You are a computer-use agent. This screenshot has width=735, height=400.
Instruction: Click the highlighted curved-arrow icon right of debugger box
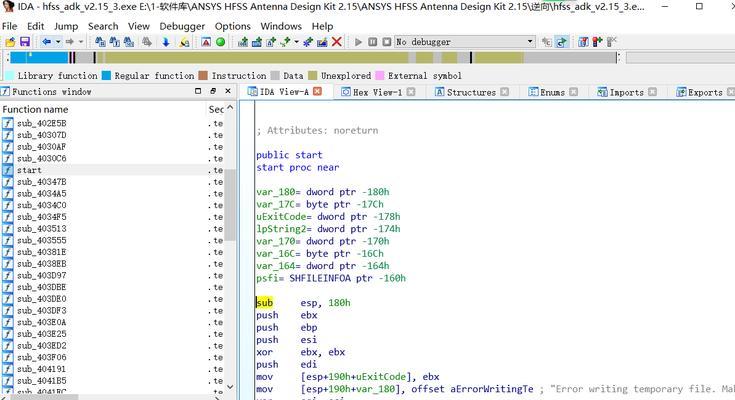[561, 42]
